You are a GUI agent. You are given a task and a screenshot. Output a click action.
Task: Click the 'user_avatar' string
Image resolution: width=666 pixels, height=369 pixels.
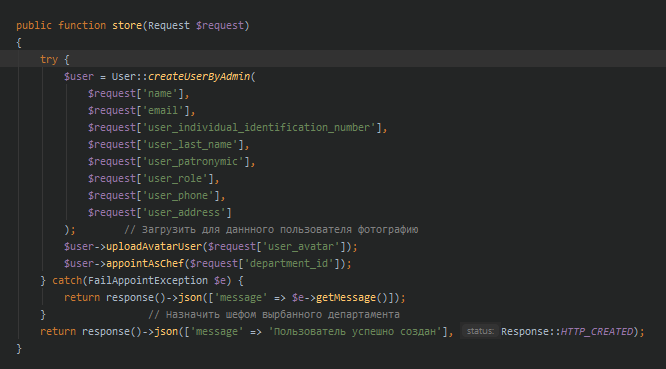pyautogui.click(x=301, y=246)
